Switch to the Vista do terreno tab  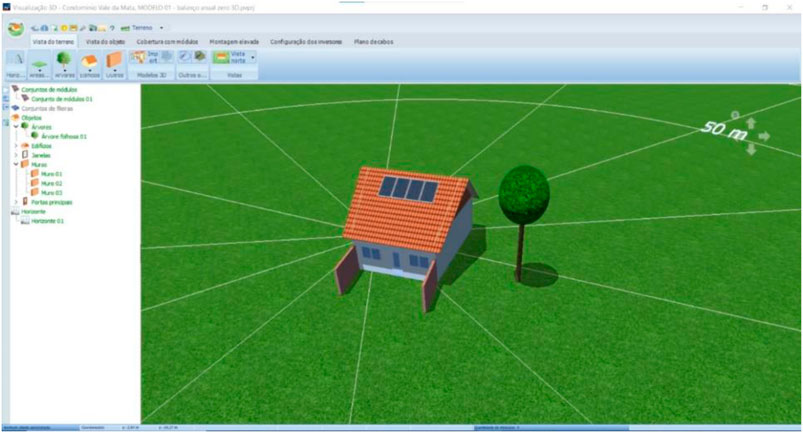click(x=53, y=42)
